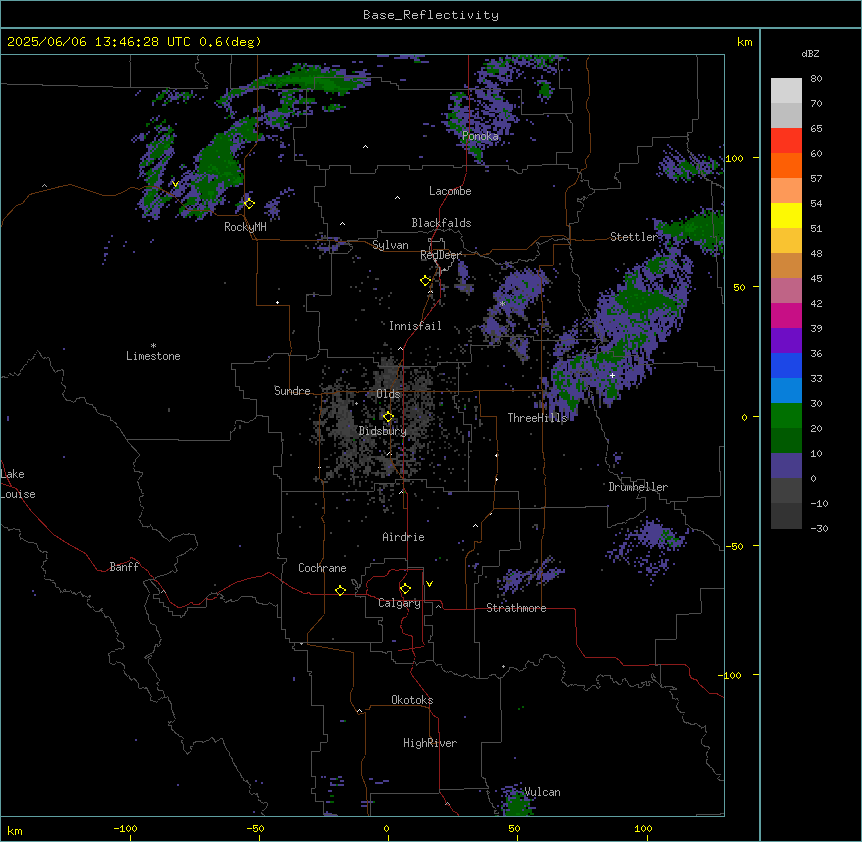Click the yellow diamond marker beside RockyMH
The width and height of the screenshot is (862, 842).
pos(249,203)
